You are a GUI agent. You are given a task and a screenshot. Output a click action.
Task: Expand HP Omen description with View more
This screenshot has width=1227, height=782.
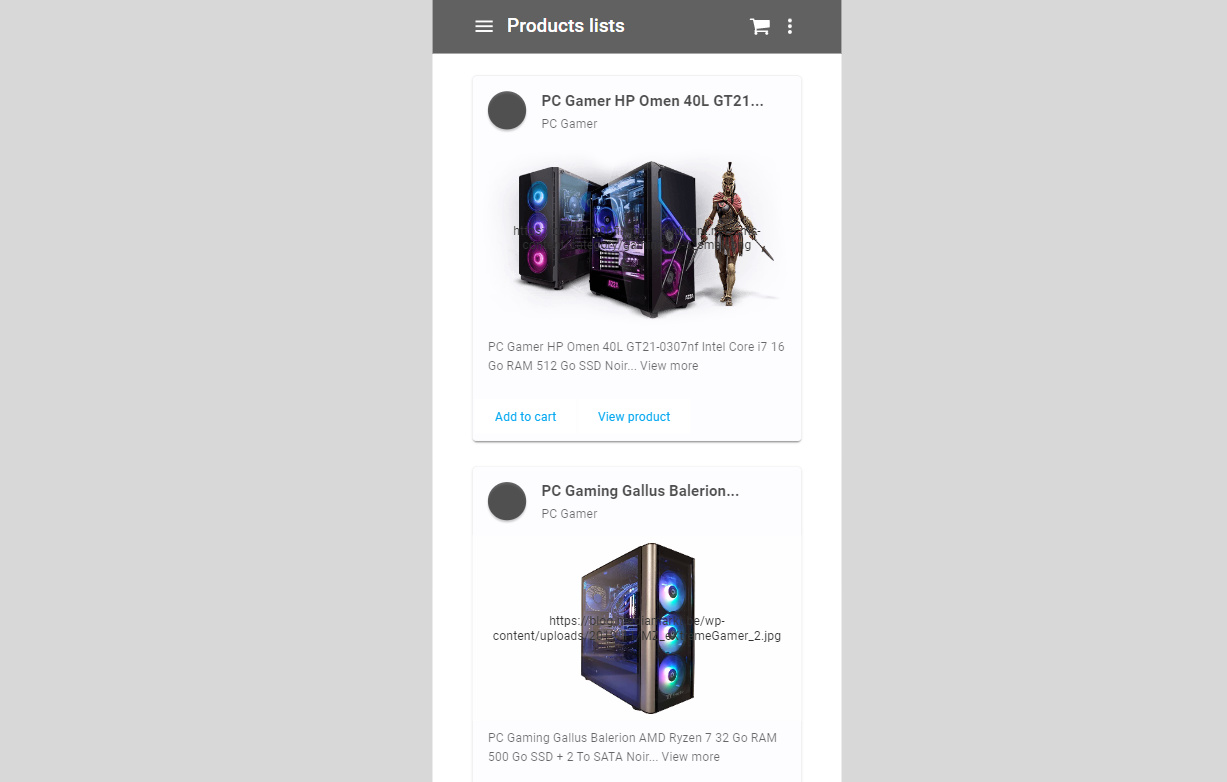pos(669,366)
